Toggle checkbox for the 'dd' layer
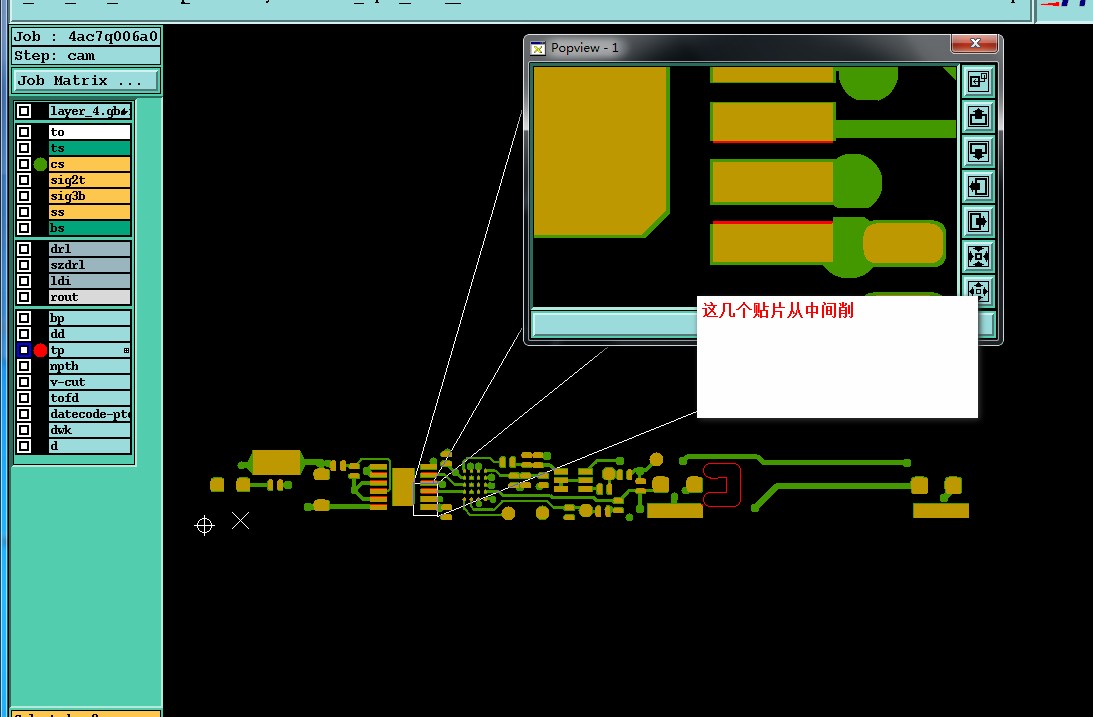Viewport: 1093px width, 717px height. coord(24,334)
